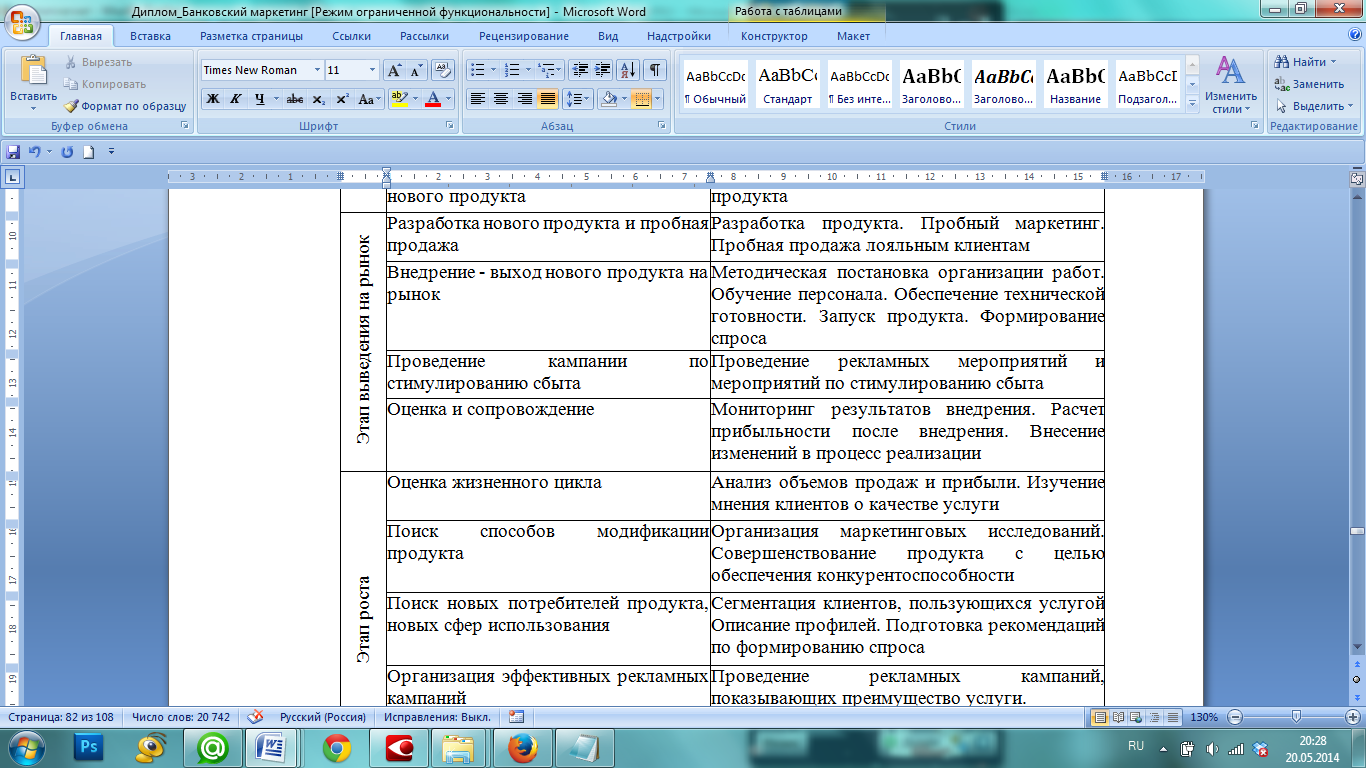Click Число слов: 20 742 in status bar

point(181,717)
